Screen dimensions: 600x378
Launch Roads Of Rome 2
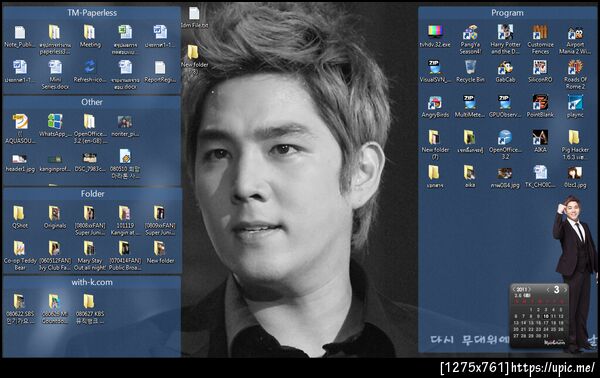(x=575, y=75)
